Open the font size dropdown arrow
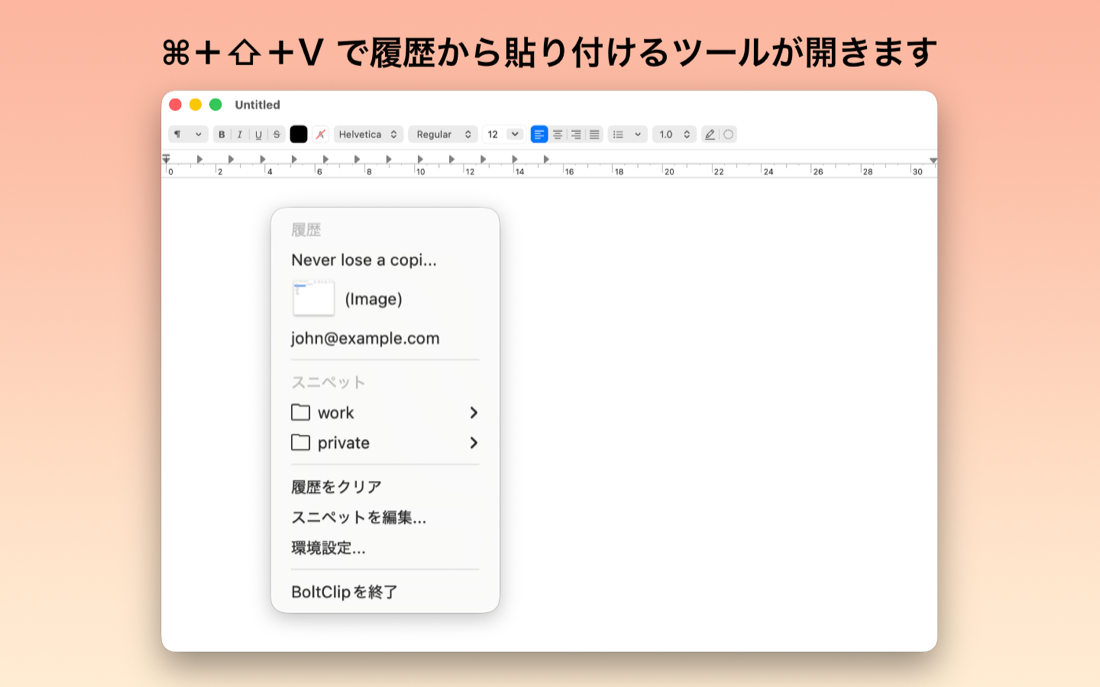1100x687 pixels. [515, 134]
